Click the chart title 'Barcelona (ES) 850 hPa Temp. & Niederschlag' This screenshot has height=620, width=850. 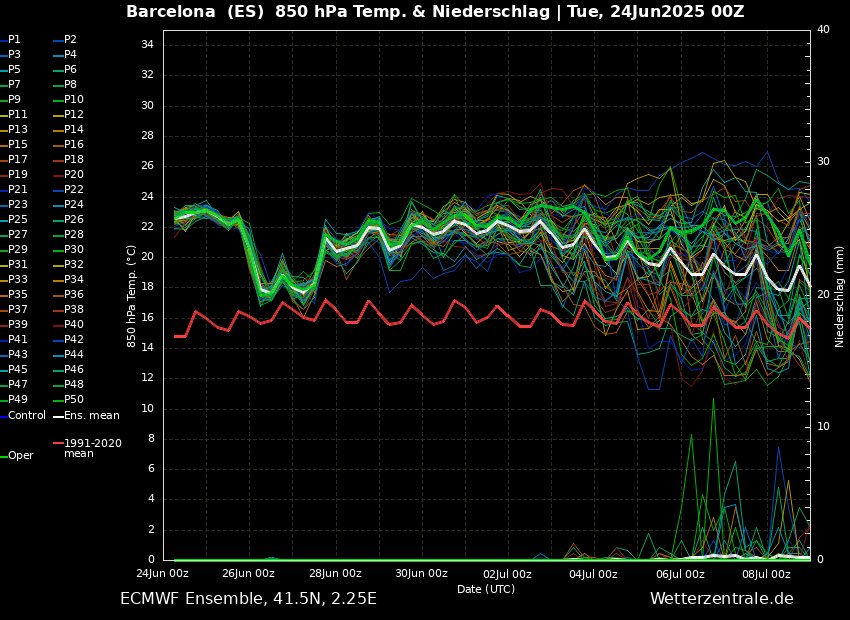point(338,12)
